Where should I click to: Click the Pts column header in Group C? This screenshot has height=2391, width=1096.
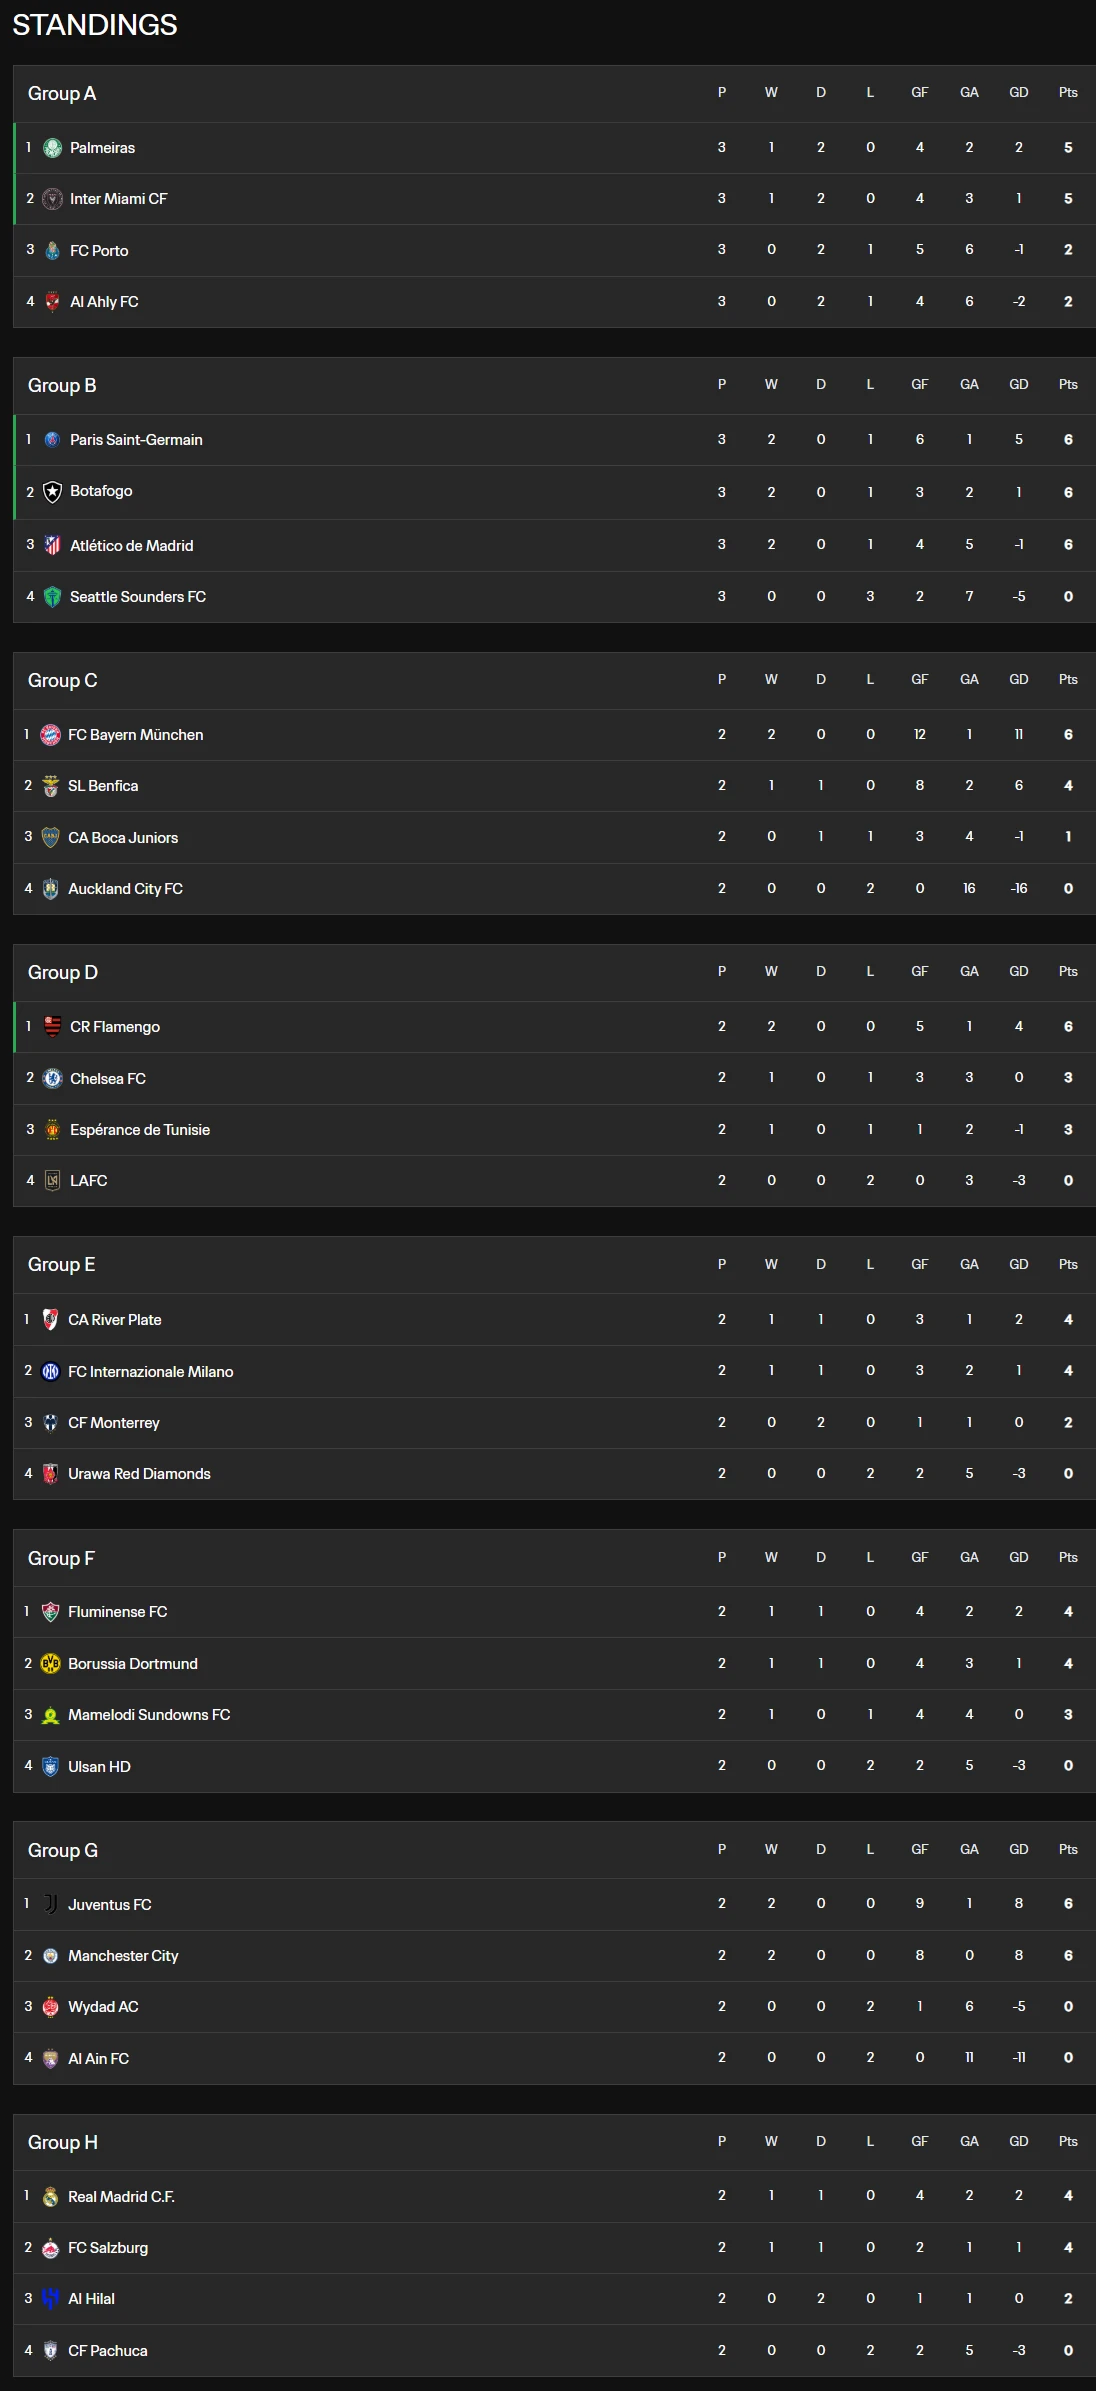tap(1068, 680)
